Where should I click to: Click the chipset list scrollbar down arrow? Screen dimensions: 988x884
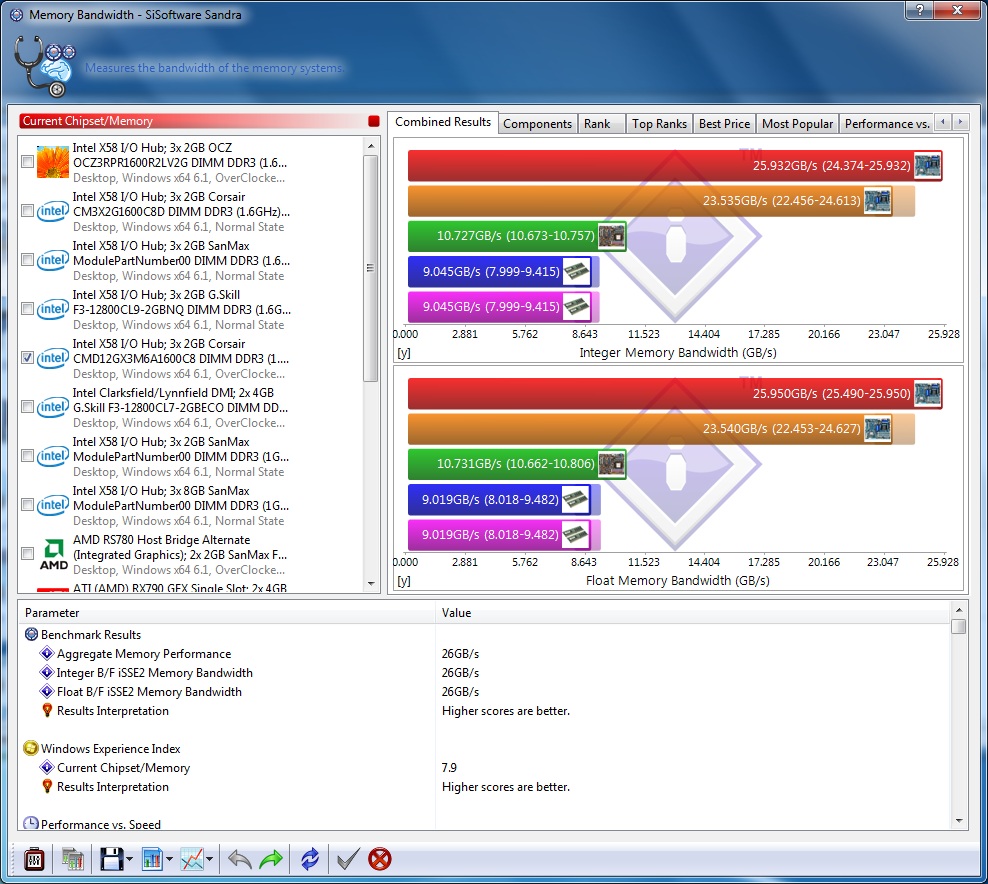[370, 584]
